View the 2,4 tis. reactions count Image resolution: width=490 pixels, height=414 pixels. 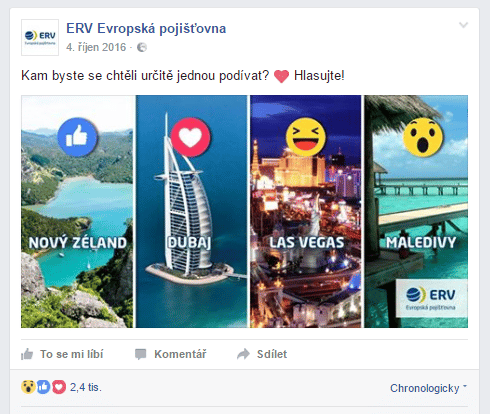click(86, 387)
